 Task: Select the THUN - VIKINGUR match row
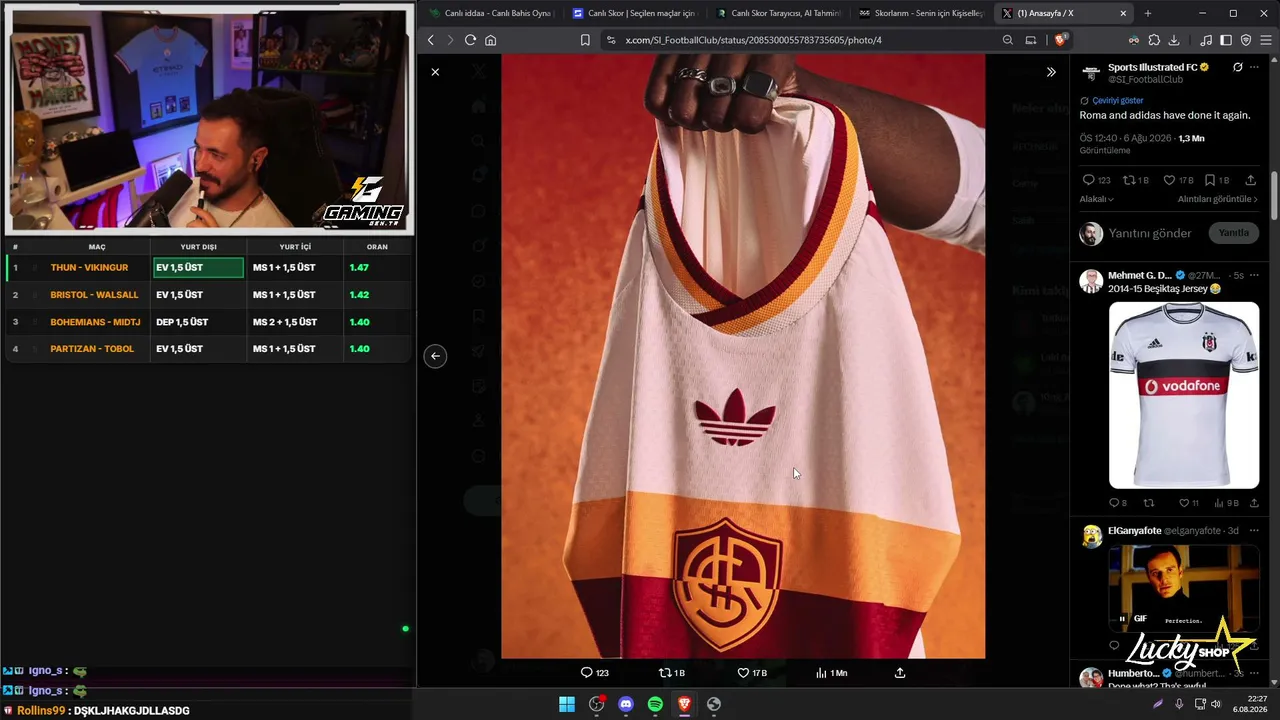tap(208, 268)
